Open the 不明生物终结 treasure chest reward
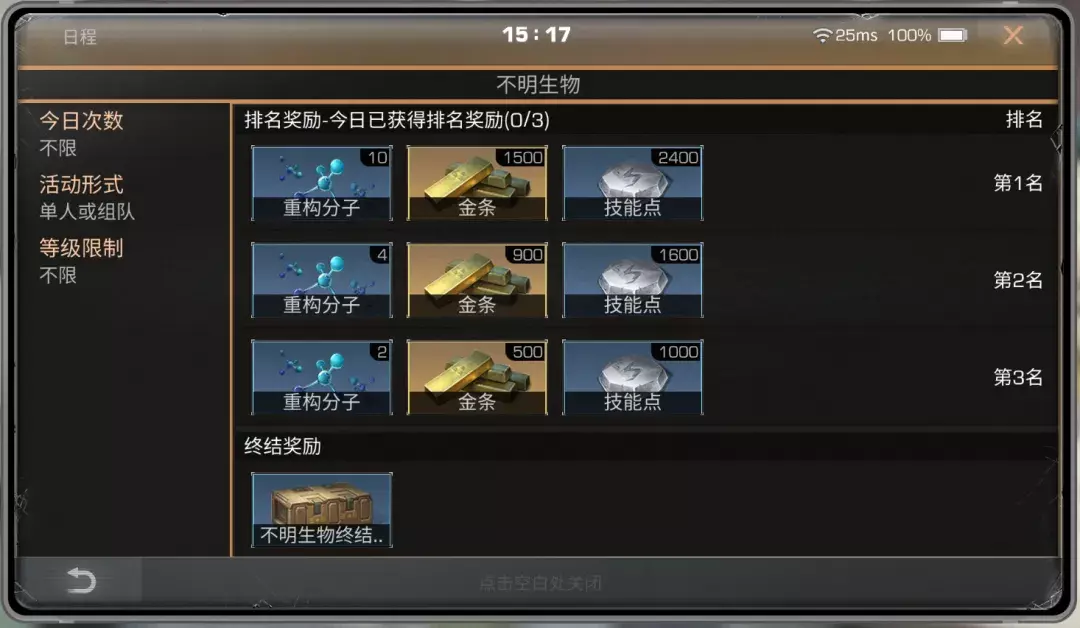The height and width of the screenshot is (628, 1080). coord(322,510)
